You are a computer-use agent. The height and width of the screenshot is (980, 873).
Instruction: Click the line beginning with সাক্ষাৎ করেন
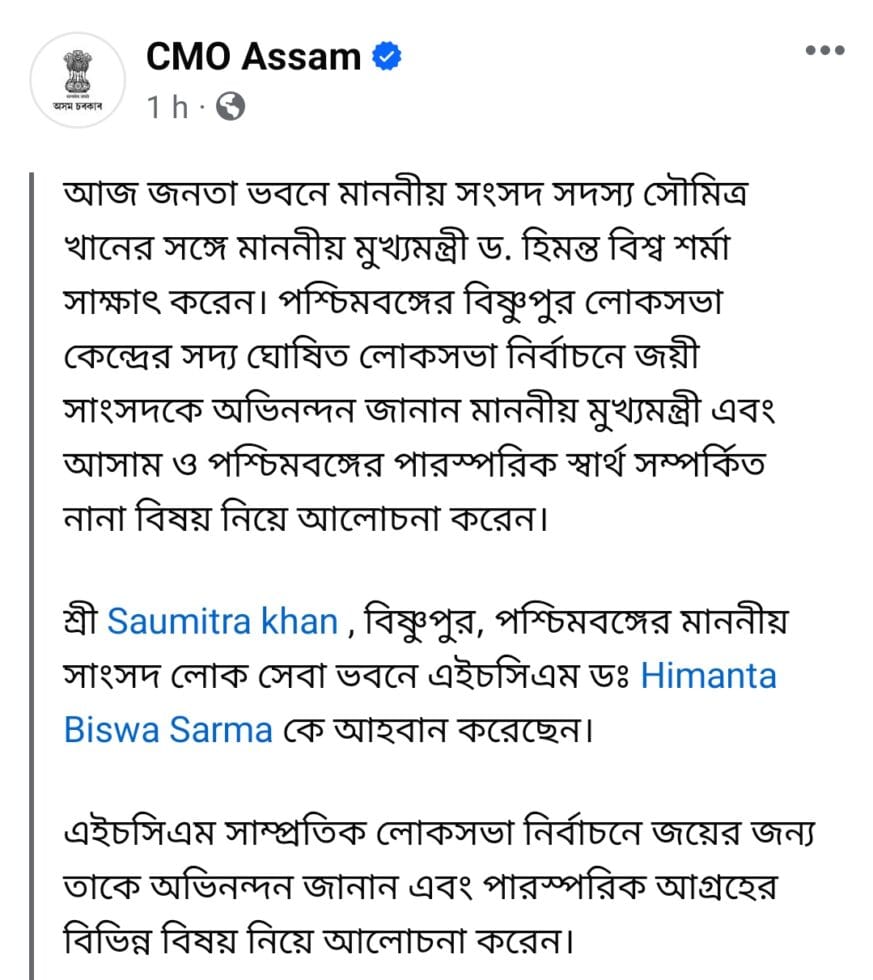point(392,302)
